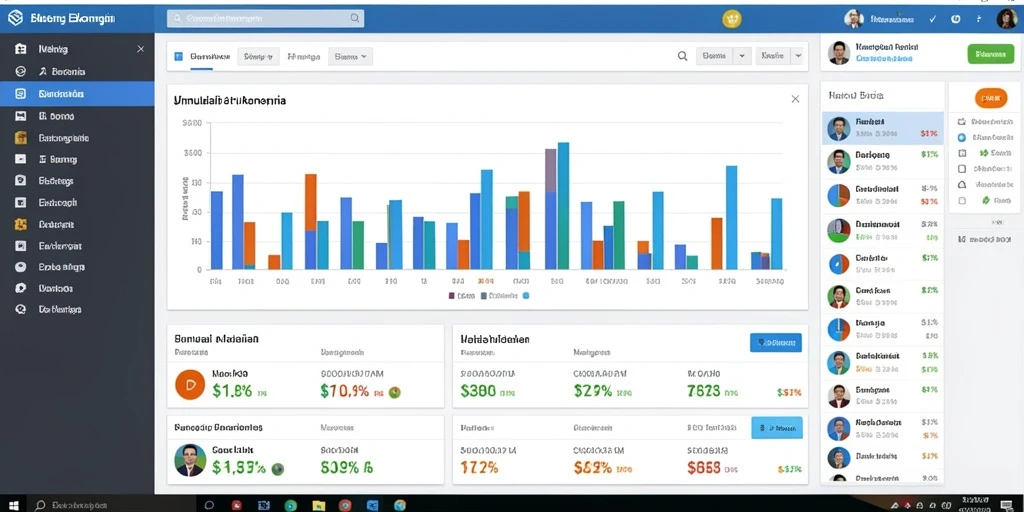Open the Windows Start menu
The width and height of the screenshot is (1024, 512).
pyautogui.click(x=13, y=505)
